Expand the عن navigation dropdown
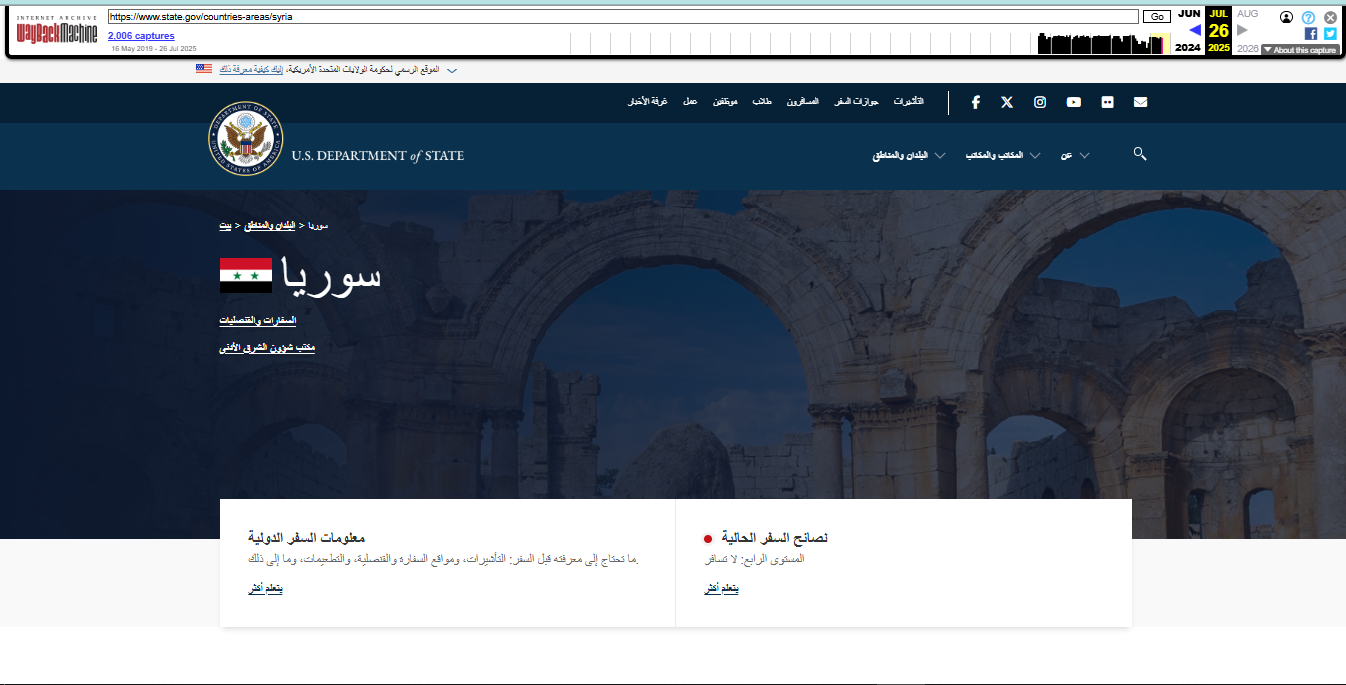The image size is (1346, 685). coord(1075,155)
